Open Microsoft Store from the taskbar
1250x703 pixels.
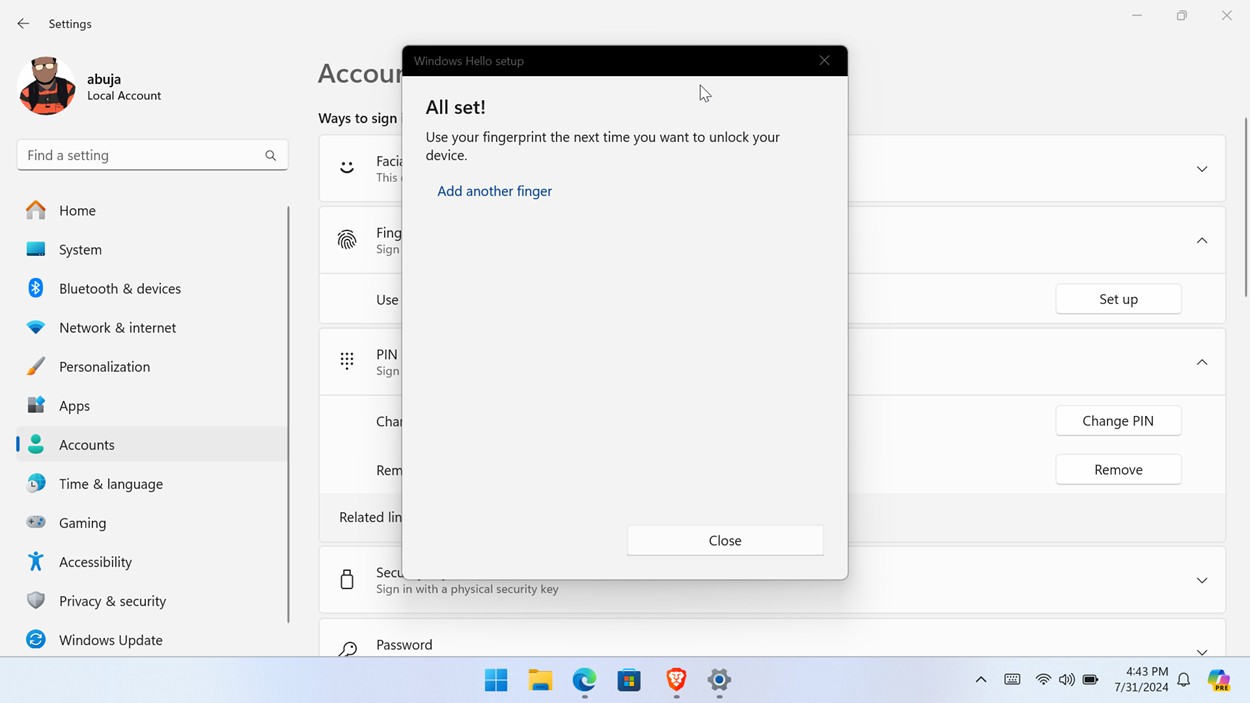pyautogui.click(x=629, y=681)
